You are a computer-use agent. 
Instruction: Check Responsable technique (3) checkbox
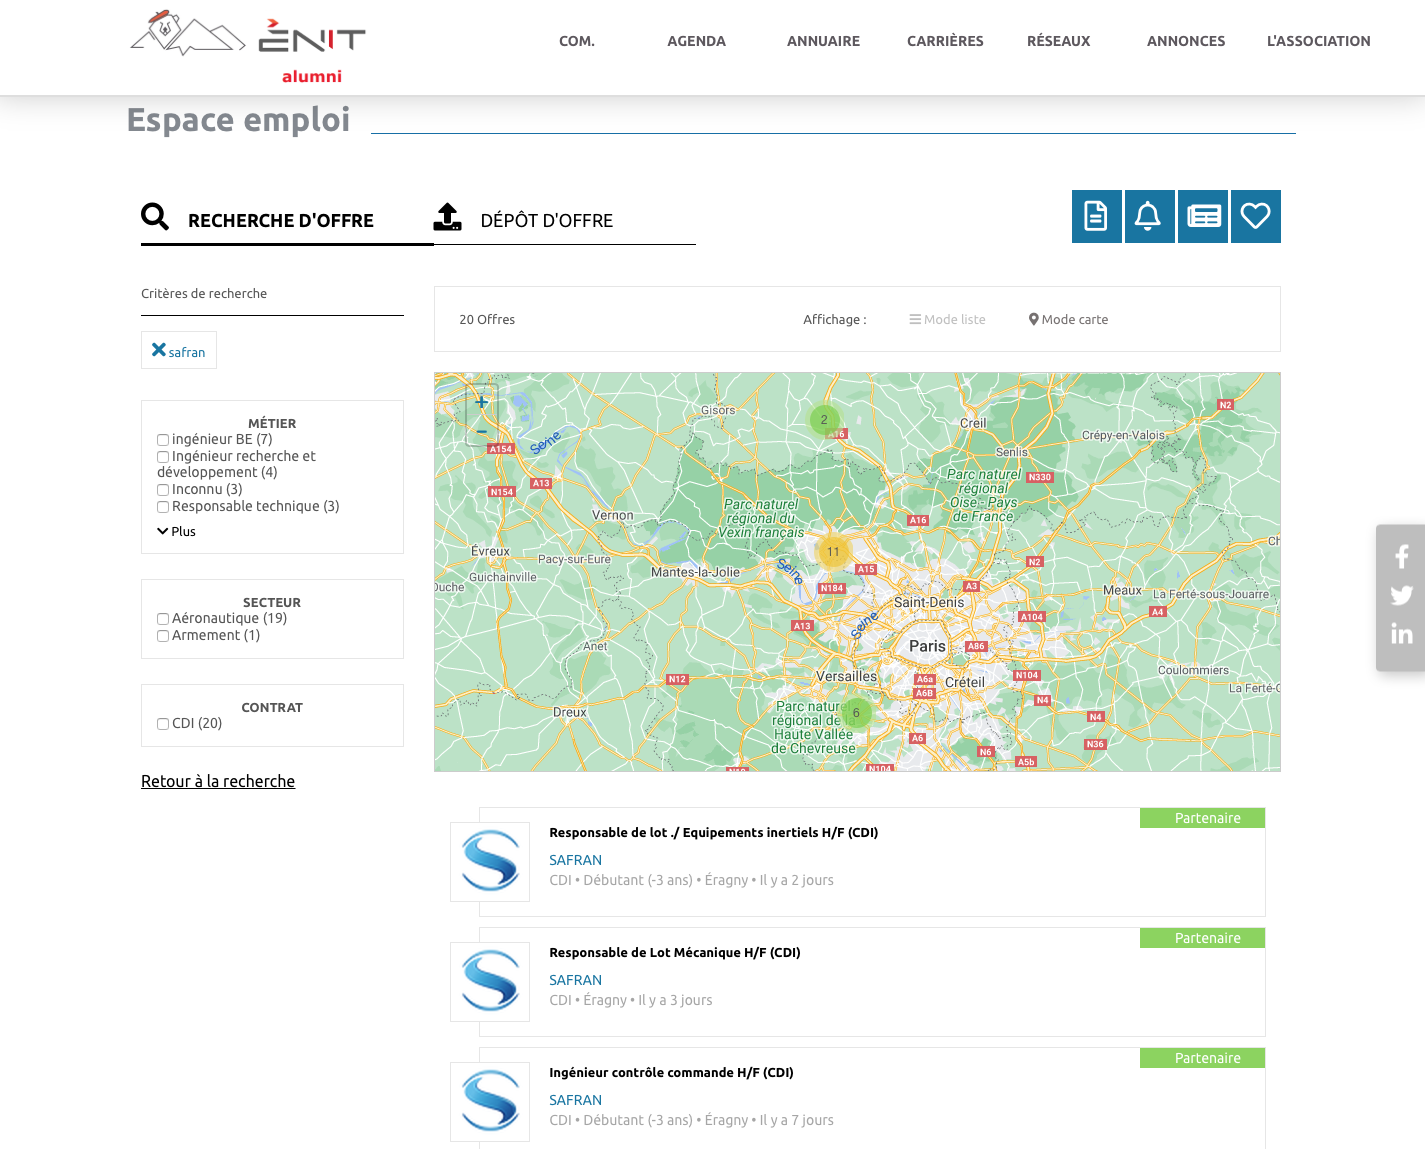(x=163, y=507)
